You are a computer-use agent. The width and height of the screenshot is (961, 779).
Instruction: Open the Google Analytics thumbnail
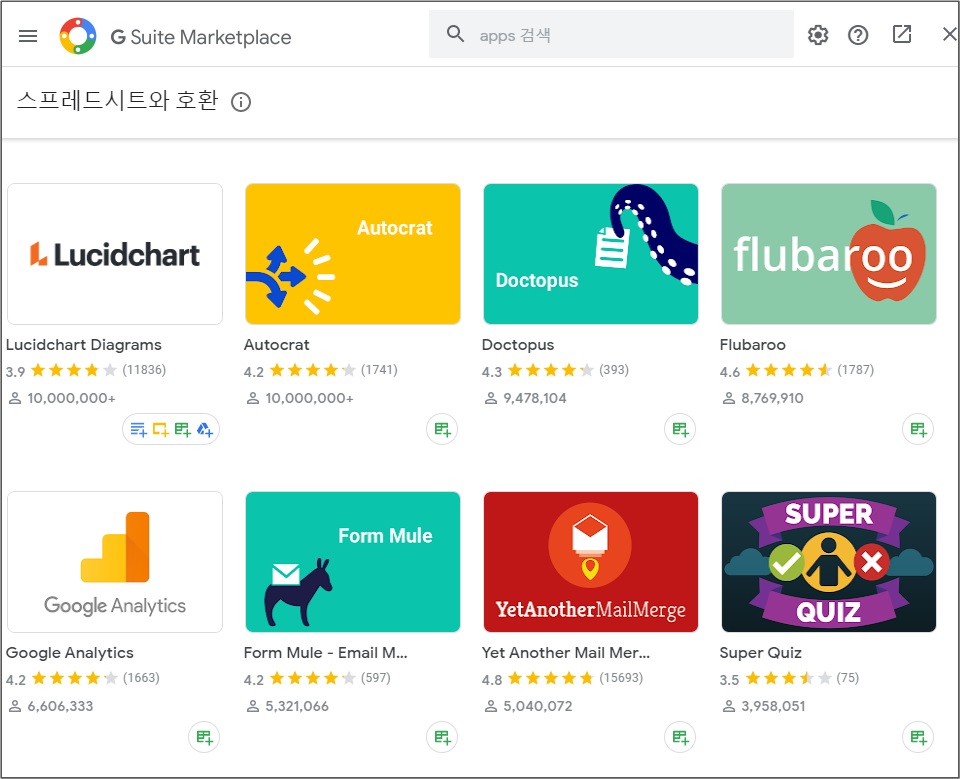point(115,562)
